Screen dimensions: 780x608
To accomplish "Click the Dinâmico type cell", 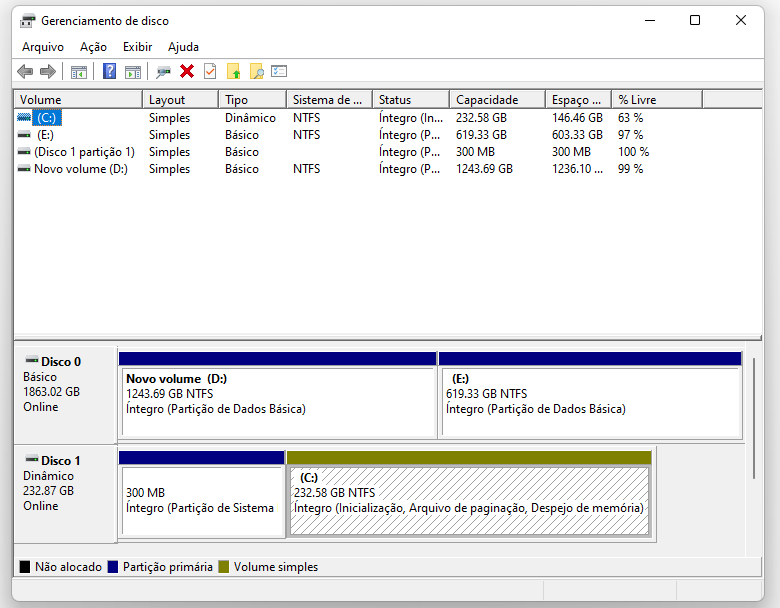I will coord(250,118).
